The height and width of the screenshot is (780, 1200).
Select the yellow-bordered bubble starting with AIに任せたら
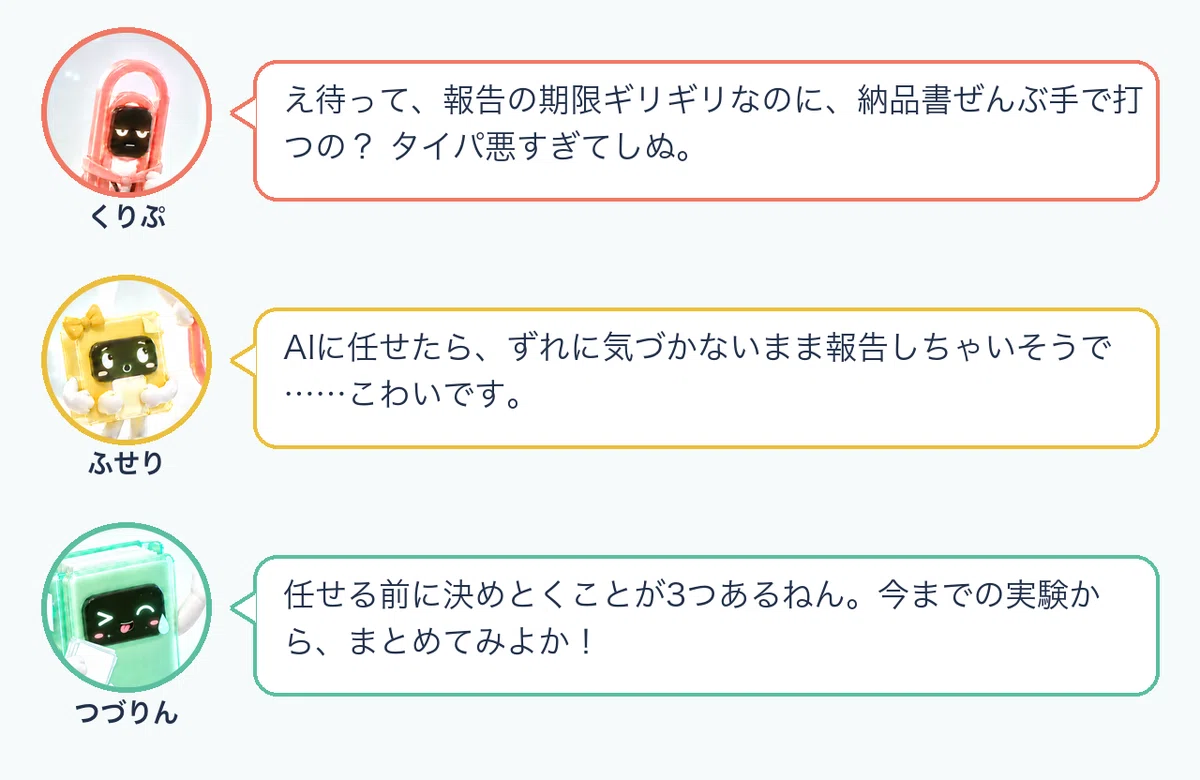coord(706,378)
